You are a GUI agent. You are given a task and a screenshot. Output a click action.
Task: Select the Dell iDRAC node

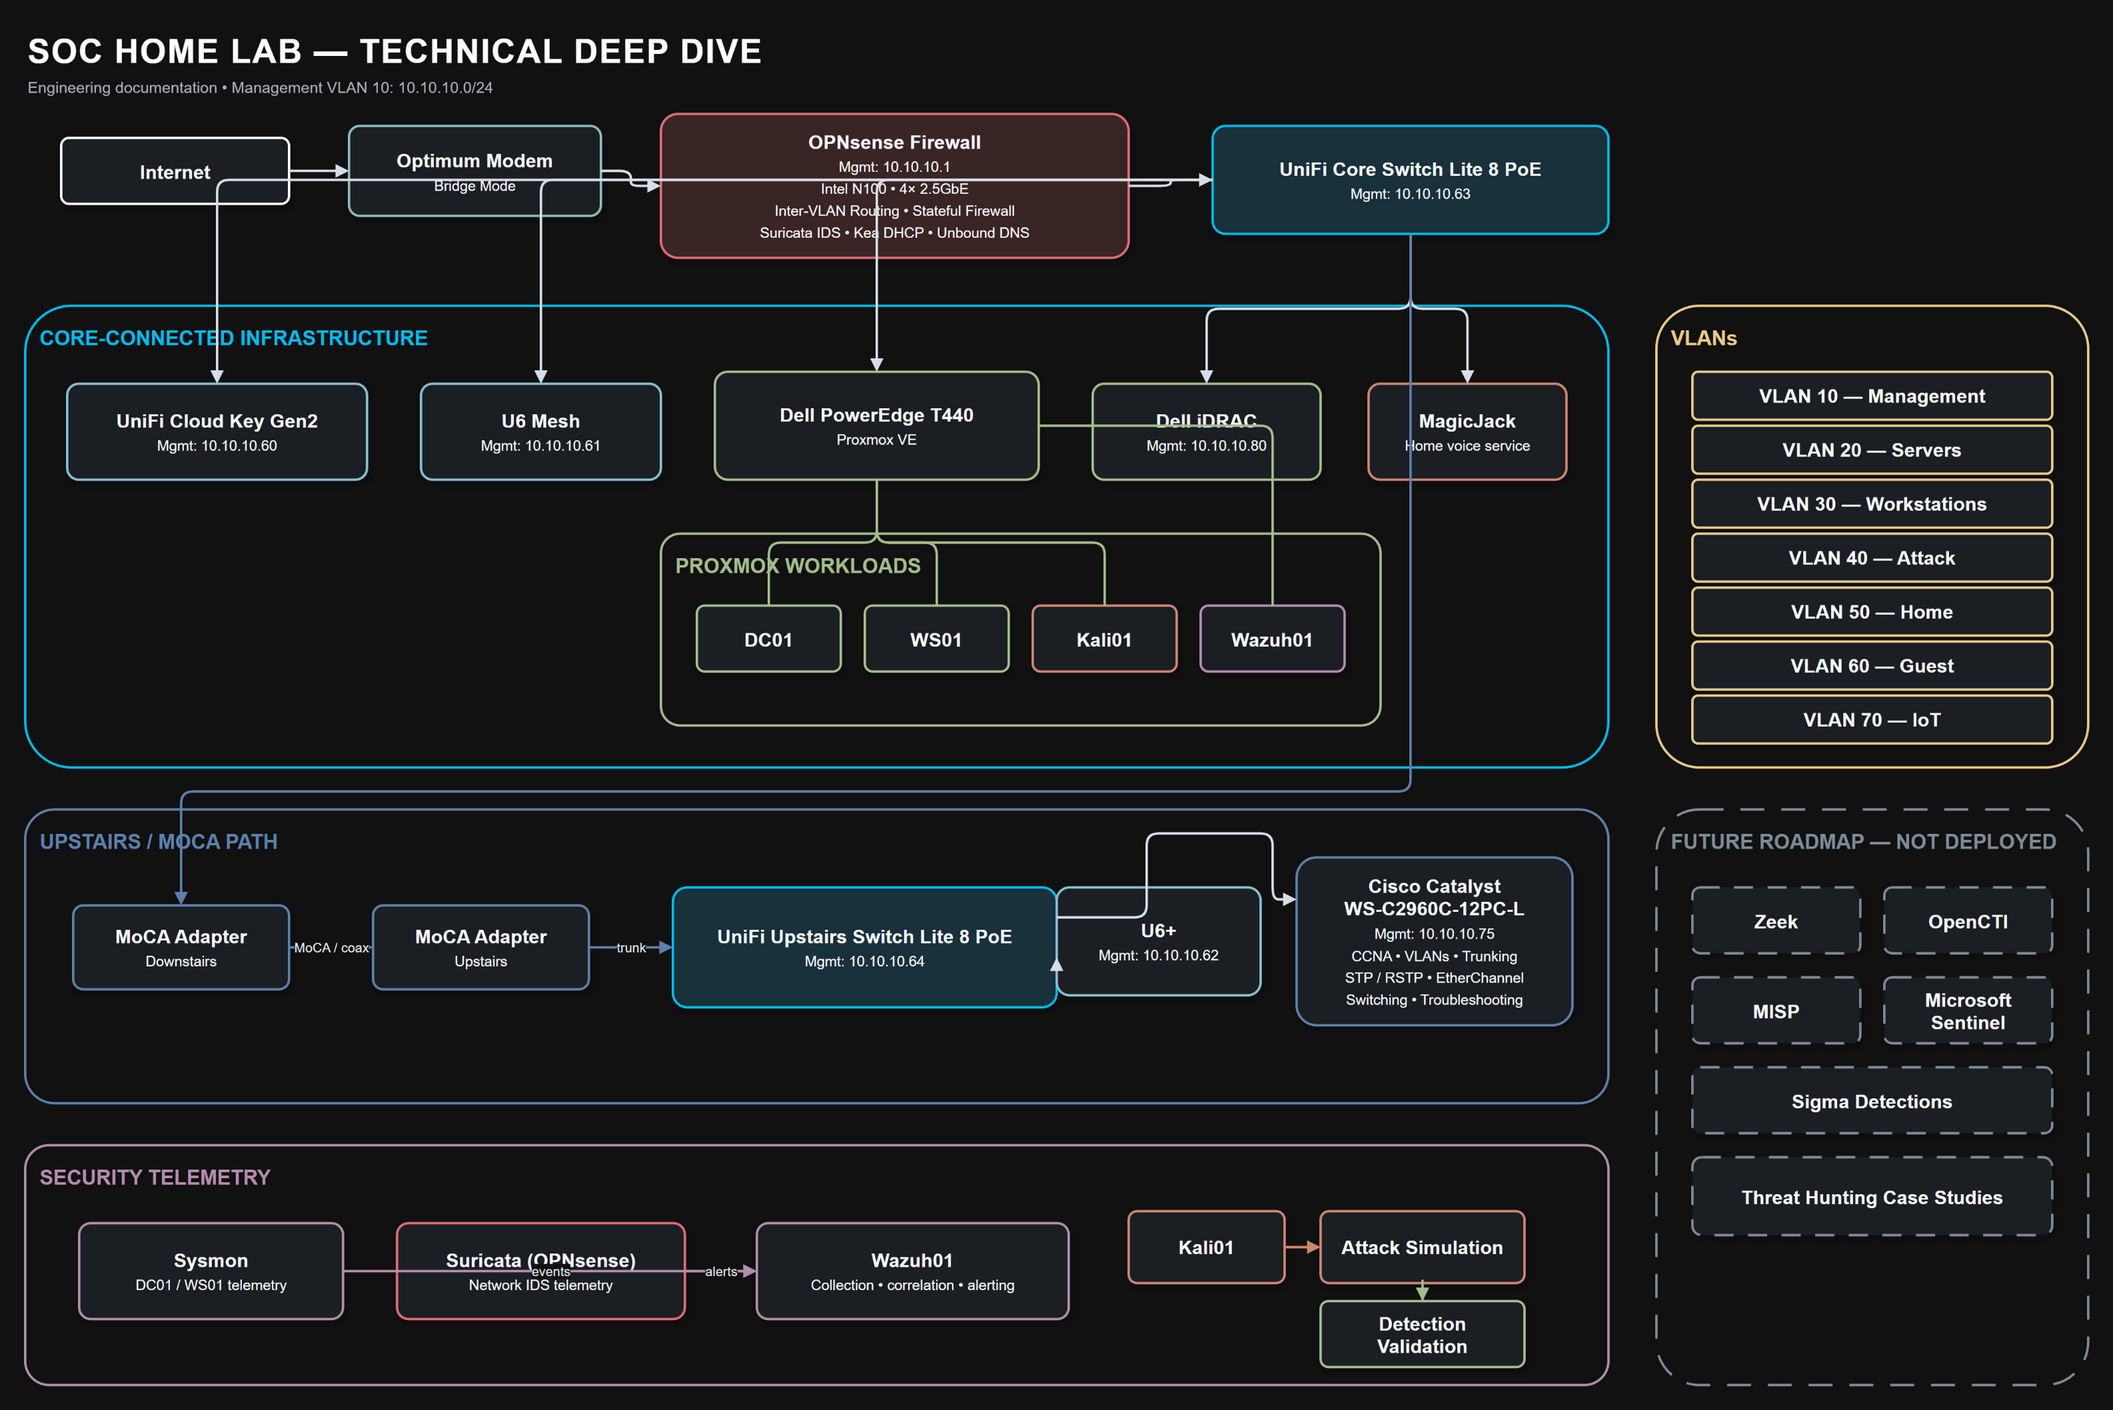(x=1207, y=432)
